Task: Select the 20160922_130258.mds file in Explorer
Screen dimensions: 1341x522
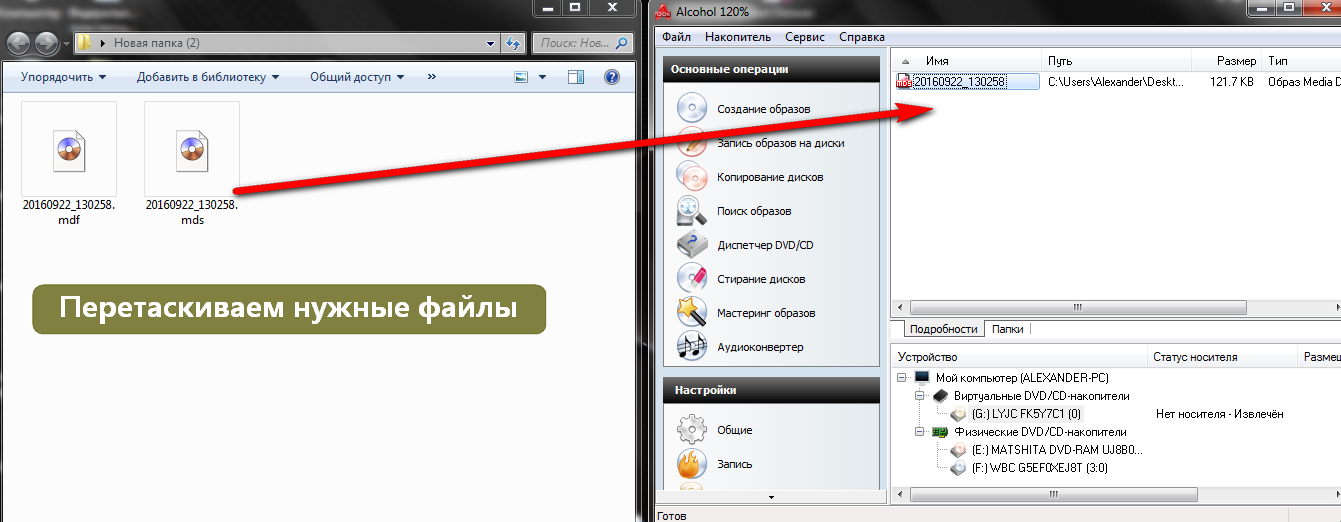Action: (x=192, y=164)
